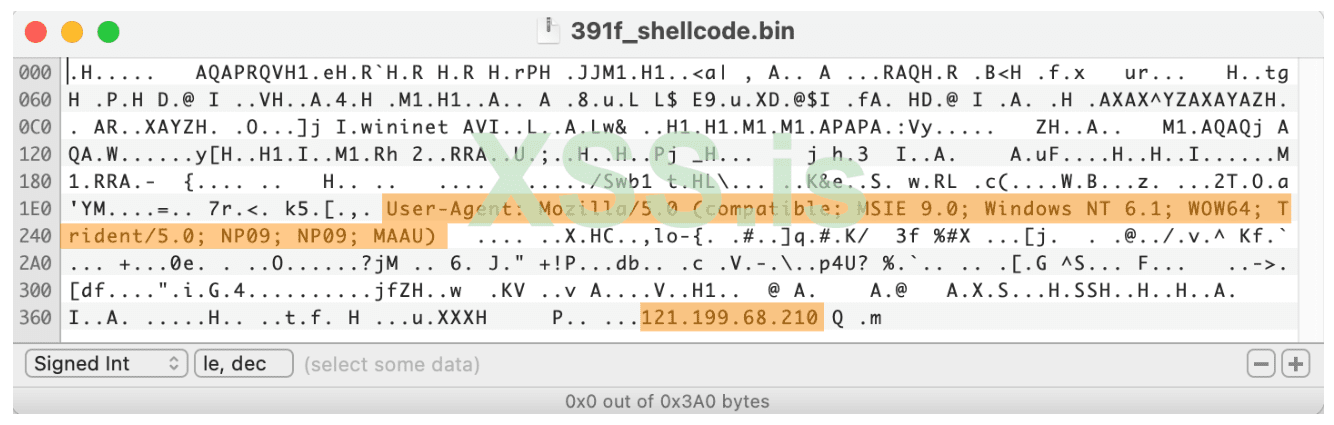Click the plus button to add an inspector row
1334x425 pixels.
point(1296,364)
